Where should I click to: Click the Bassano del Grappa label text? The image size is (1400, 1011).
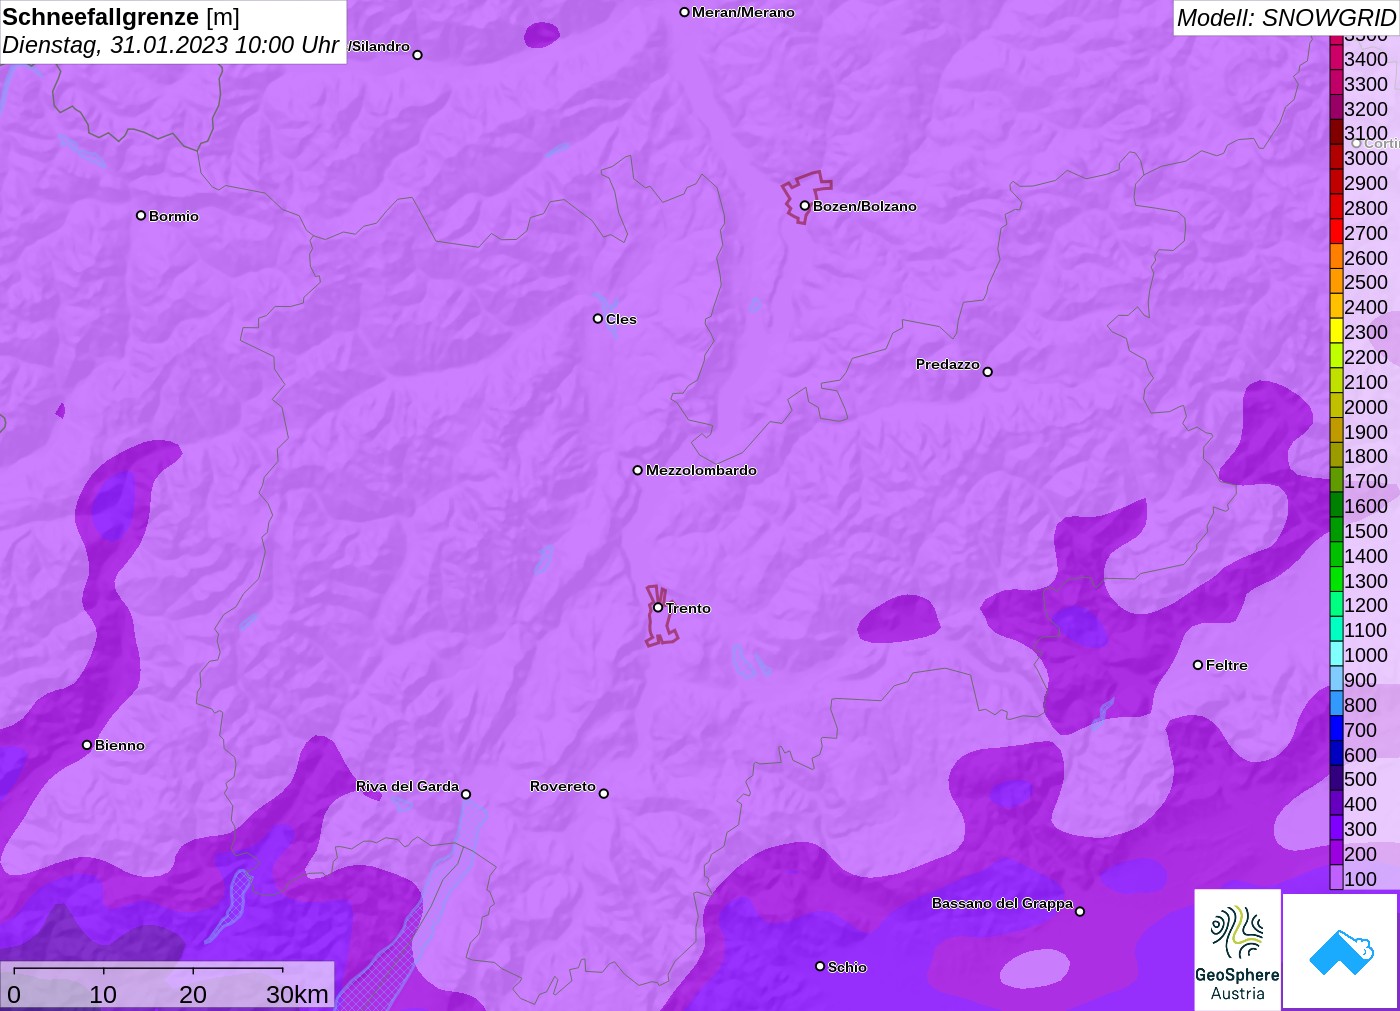coord(1002,903)
